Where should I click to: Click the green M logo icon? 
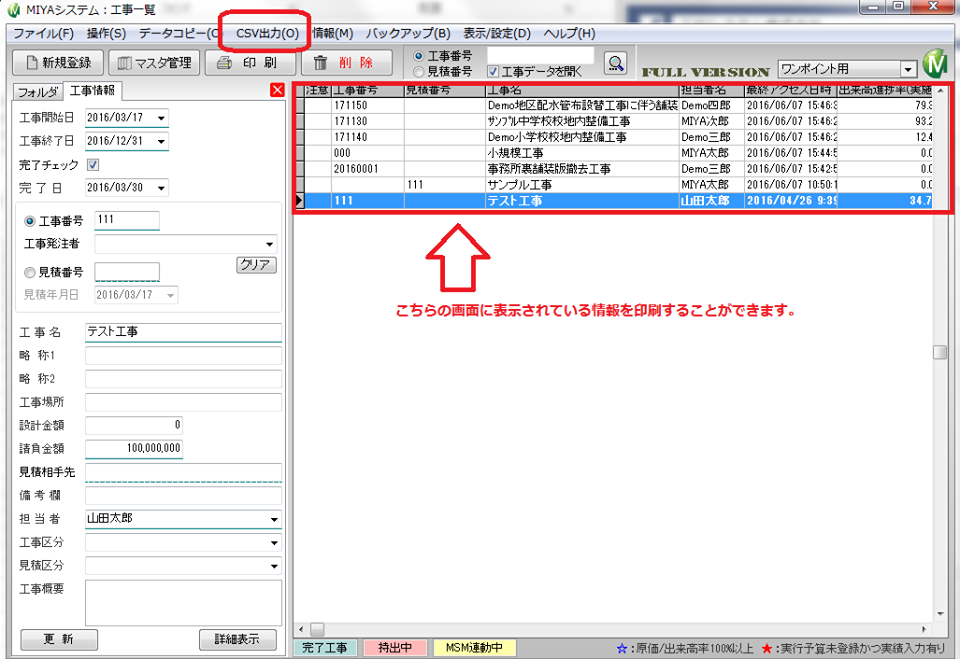(936, 64)
